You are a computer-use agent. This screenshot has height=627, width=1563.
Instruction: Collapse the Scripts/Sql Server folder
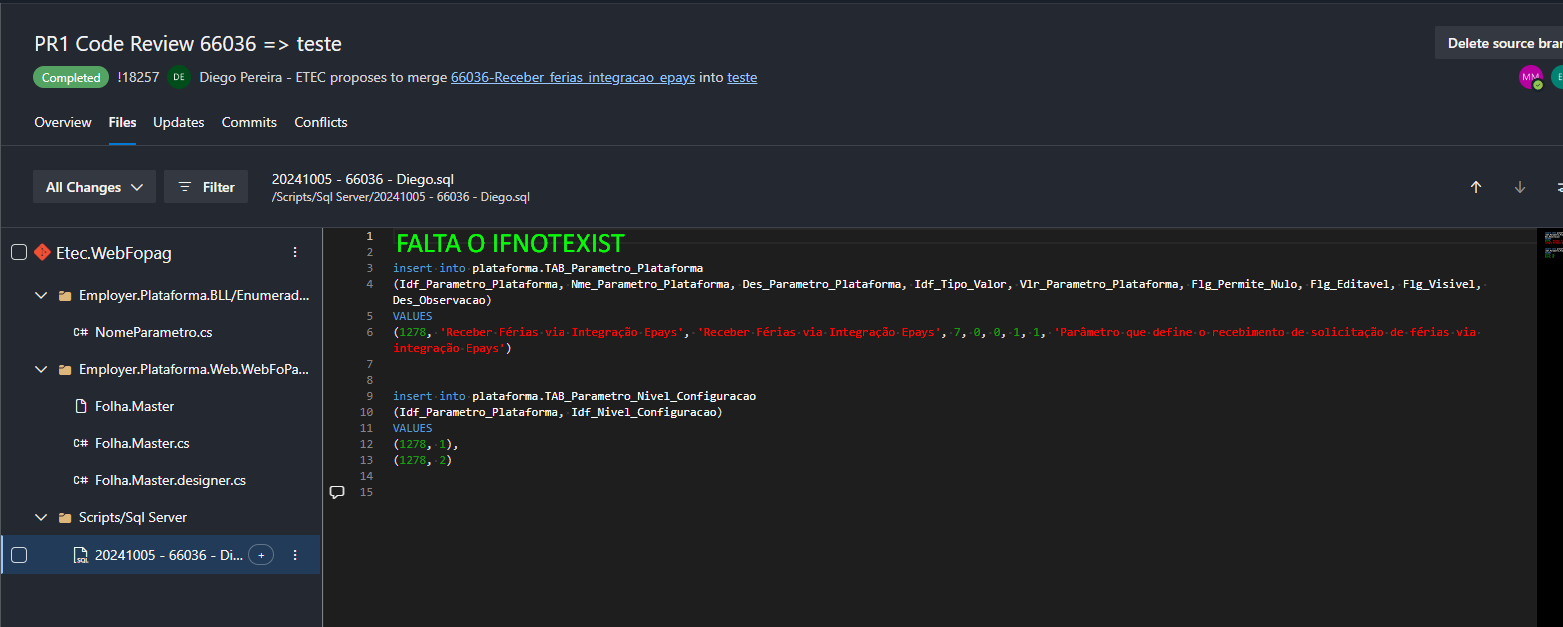point(41,518)
